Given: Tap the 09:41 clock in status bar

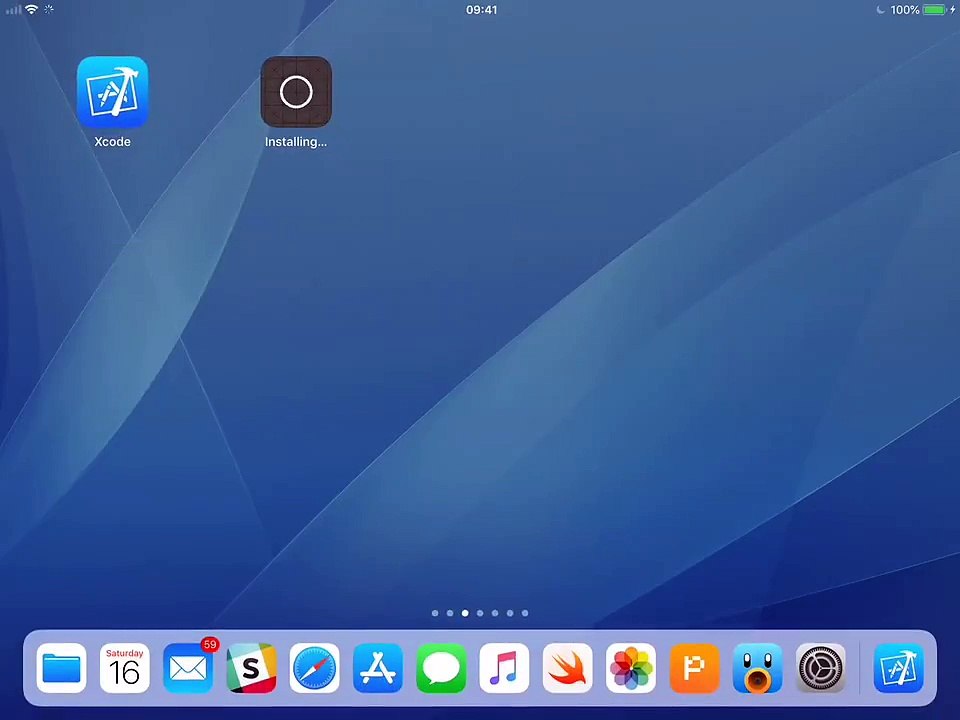Looking at the screenshot, I should tap(481, 10).
